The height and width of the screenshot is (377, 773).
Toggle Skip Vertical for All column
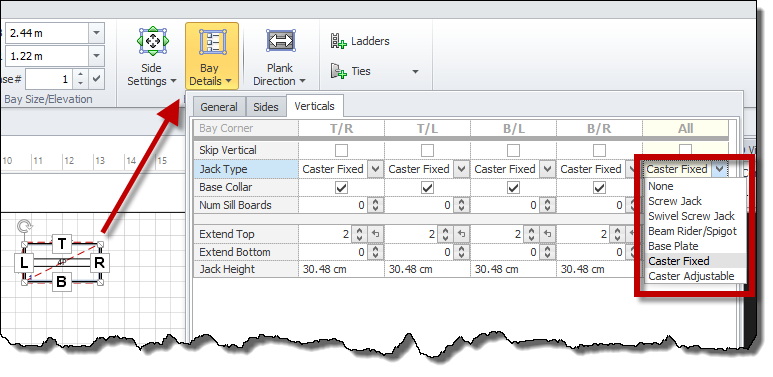[685, 149]
